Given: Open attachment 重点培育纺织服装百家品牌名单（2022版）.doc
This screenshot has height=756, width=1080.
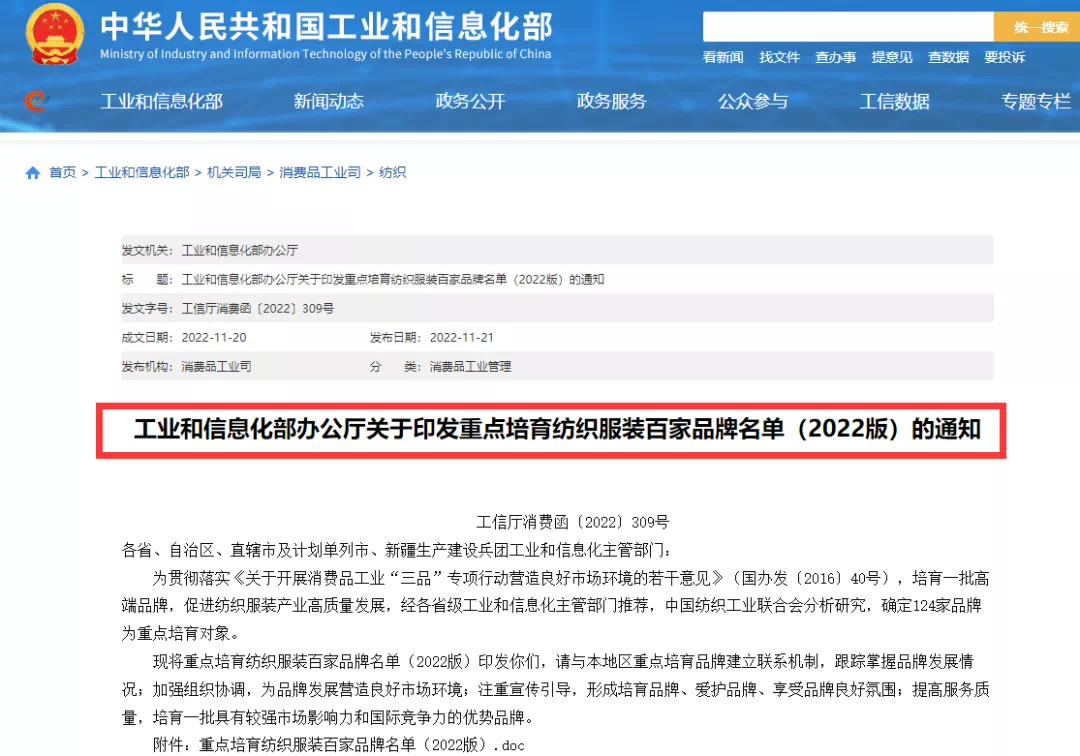Looking at the screenshot, I should [x=362, y=745].
